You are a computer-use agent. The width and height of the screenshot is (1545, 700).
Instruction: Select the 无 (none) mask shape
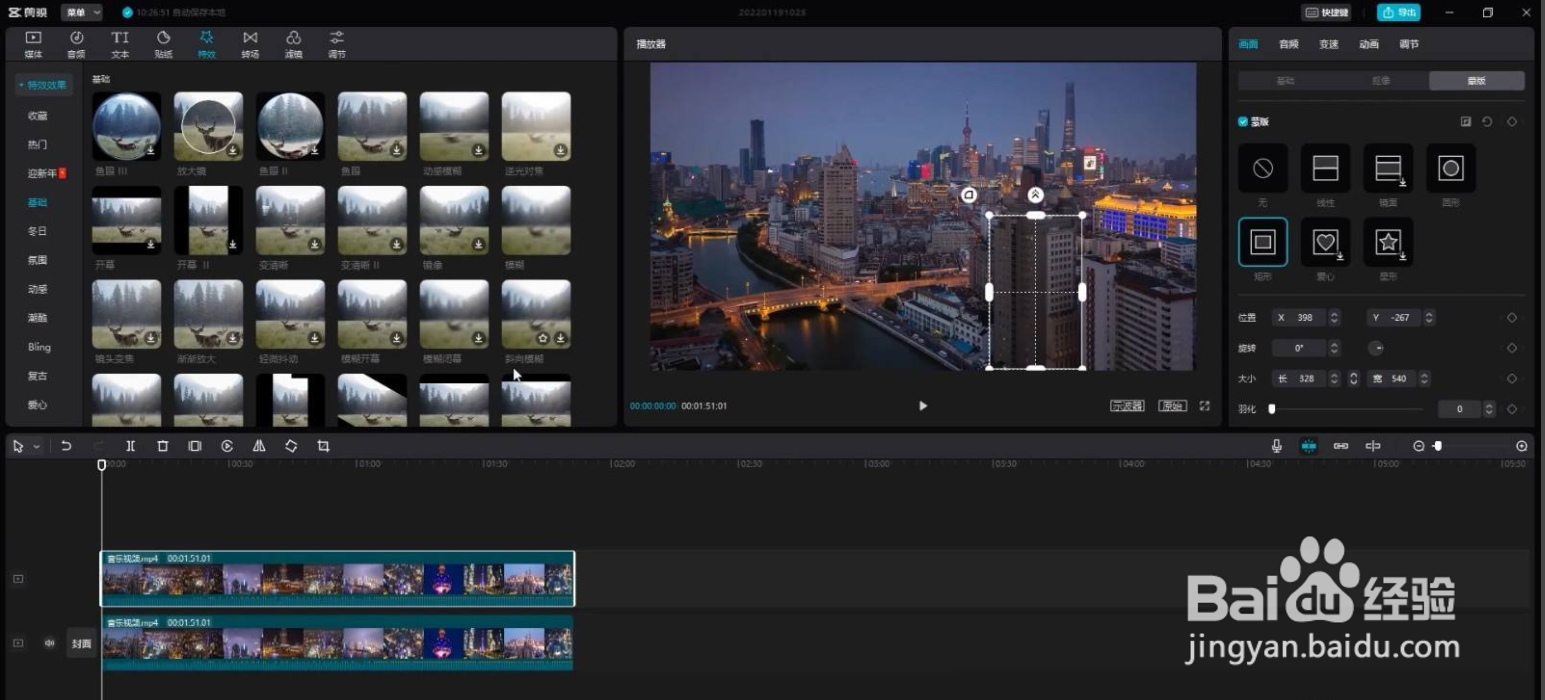click(1263, 168)
